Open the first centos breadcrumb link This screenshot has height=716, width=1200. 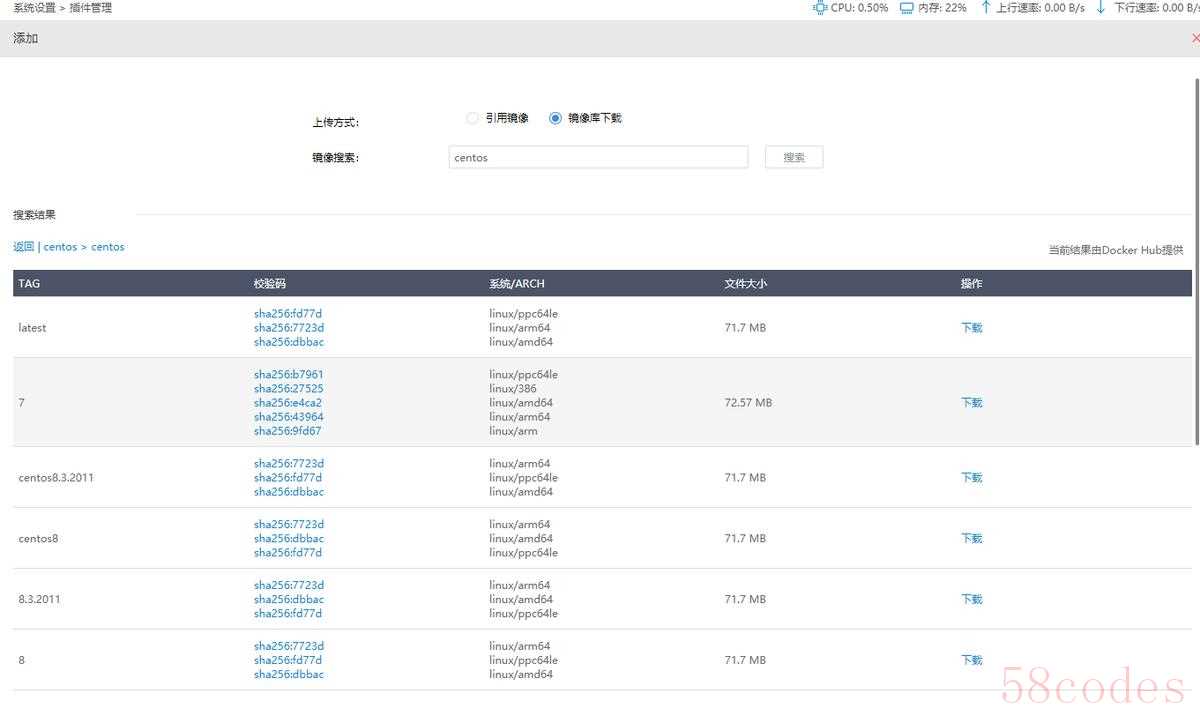tap(60, 247)
